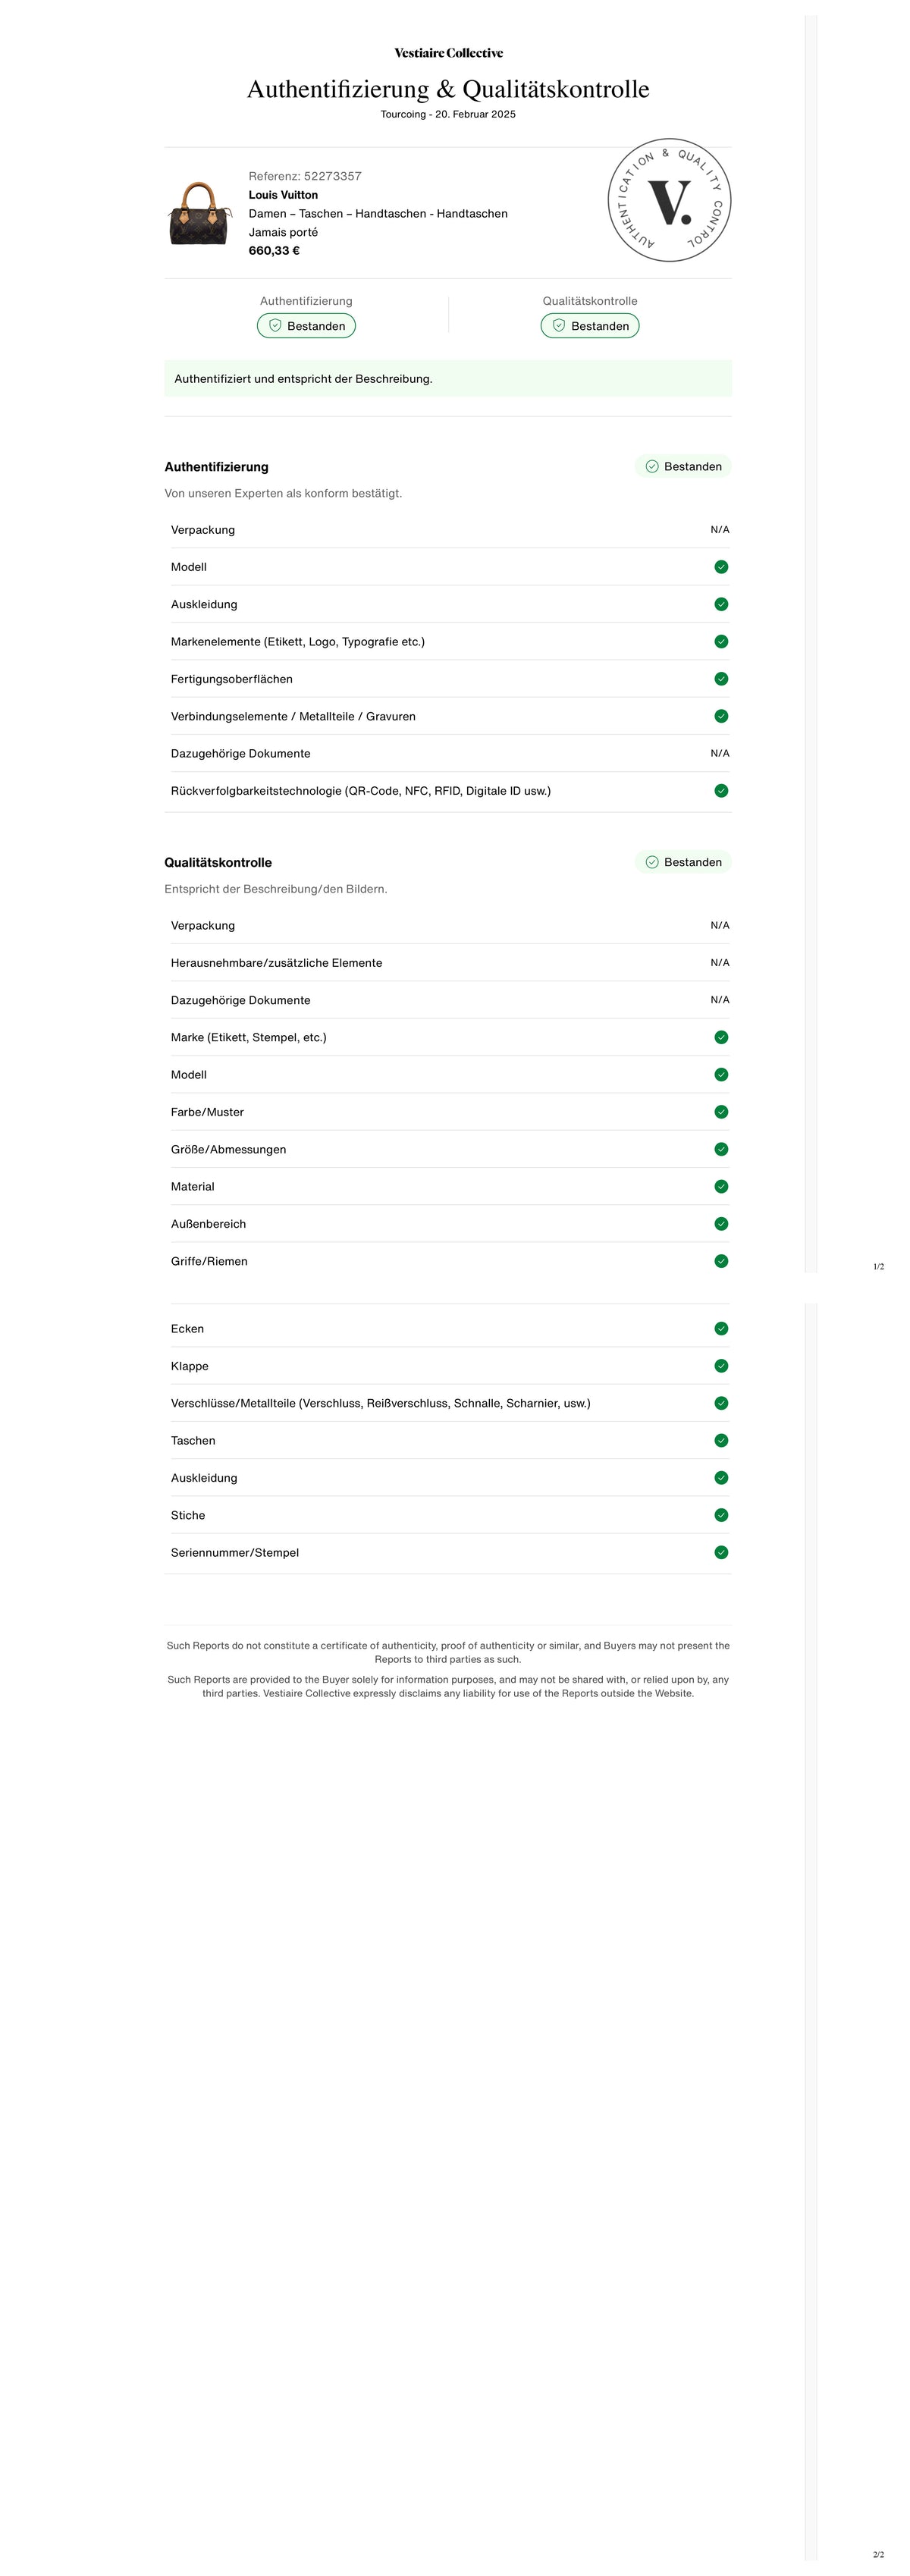Click checkmark next to Größe/Abmessungen
This screenshot has width=910, height=2576.
pos(721,1149)
